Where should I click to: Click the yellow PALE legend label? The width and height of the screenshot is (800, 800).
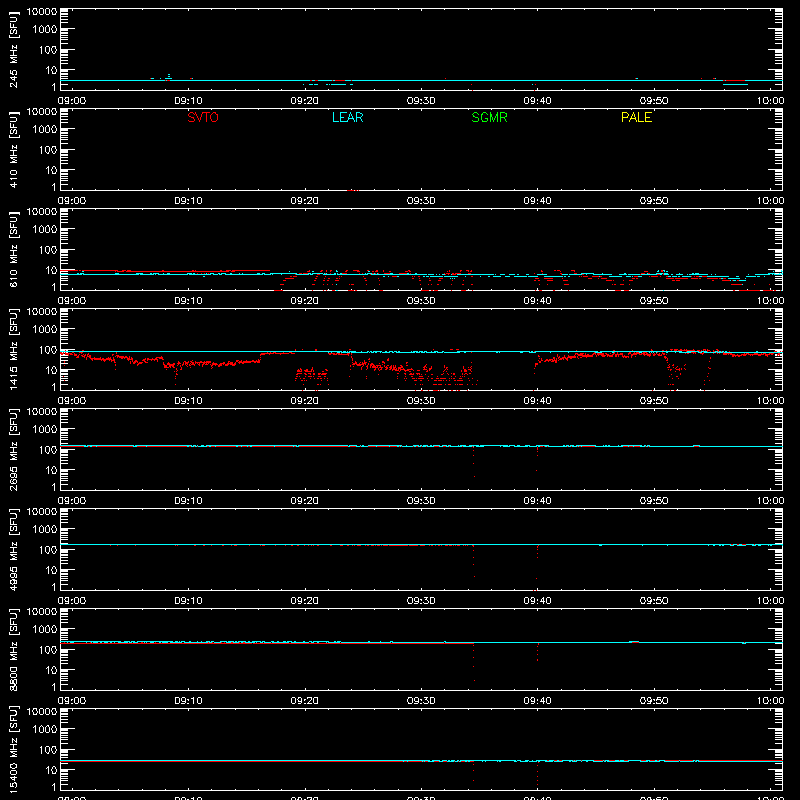(636, 117)
